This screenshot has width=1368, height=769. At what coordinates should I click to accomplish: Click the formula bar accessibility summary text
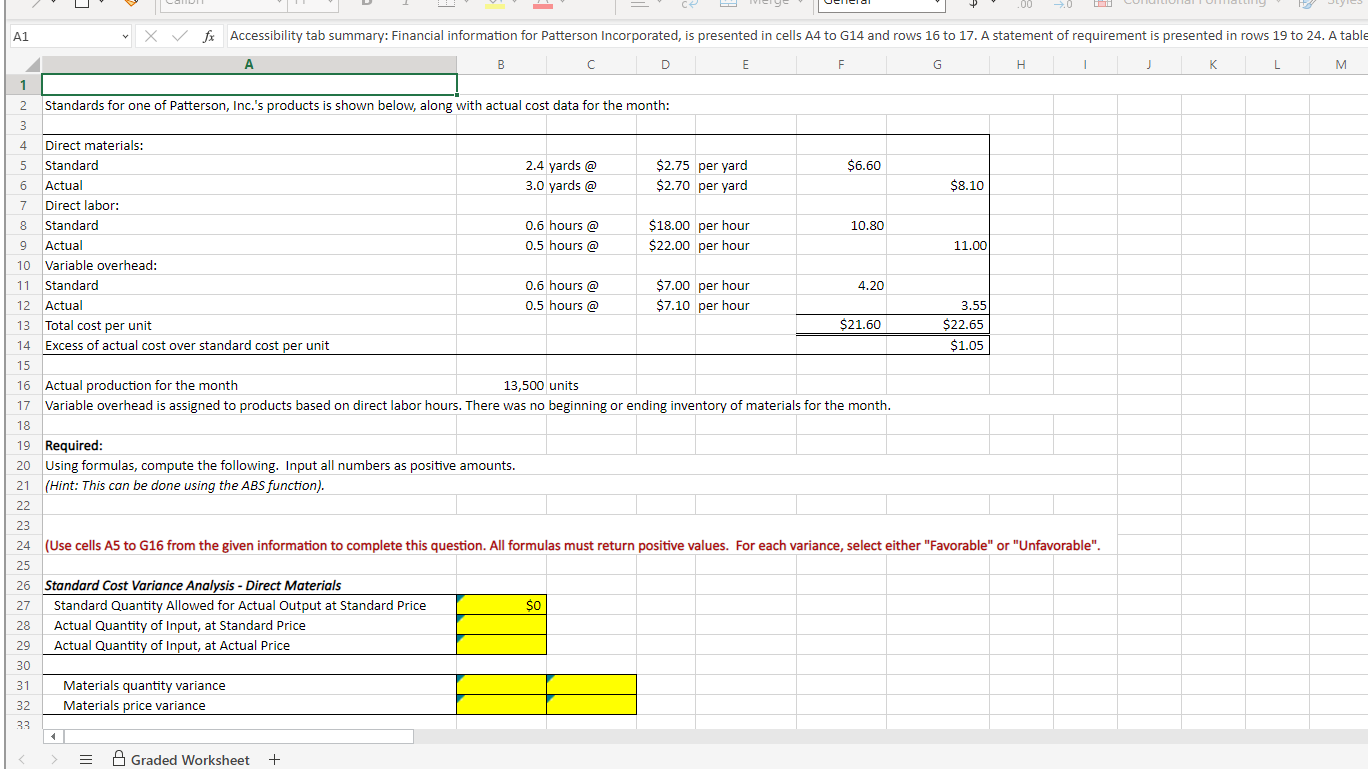pos(798,37)
